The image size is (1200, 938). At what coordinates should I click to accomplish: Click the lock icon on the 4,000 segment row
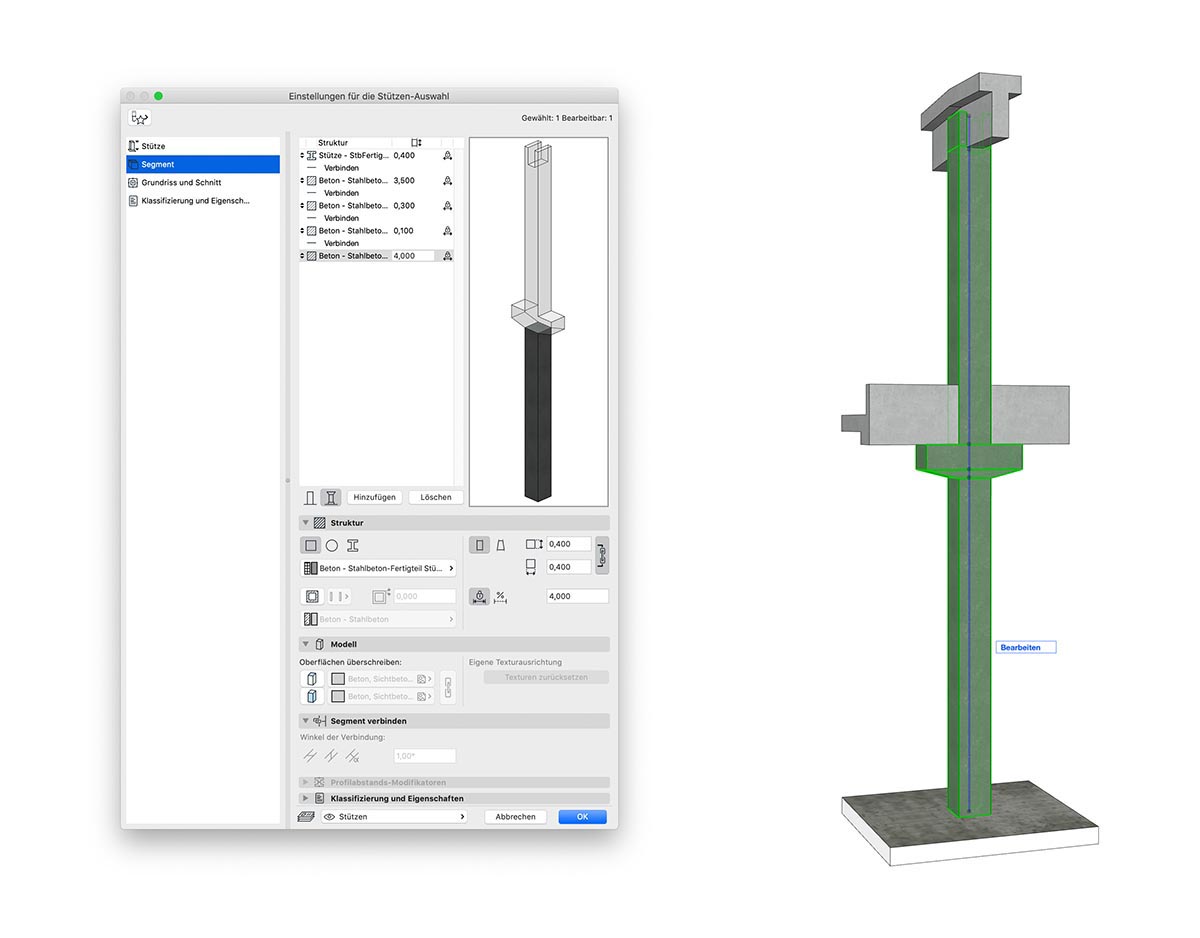(447, 256)
